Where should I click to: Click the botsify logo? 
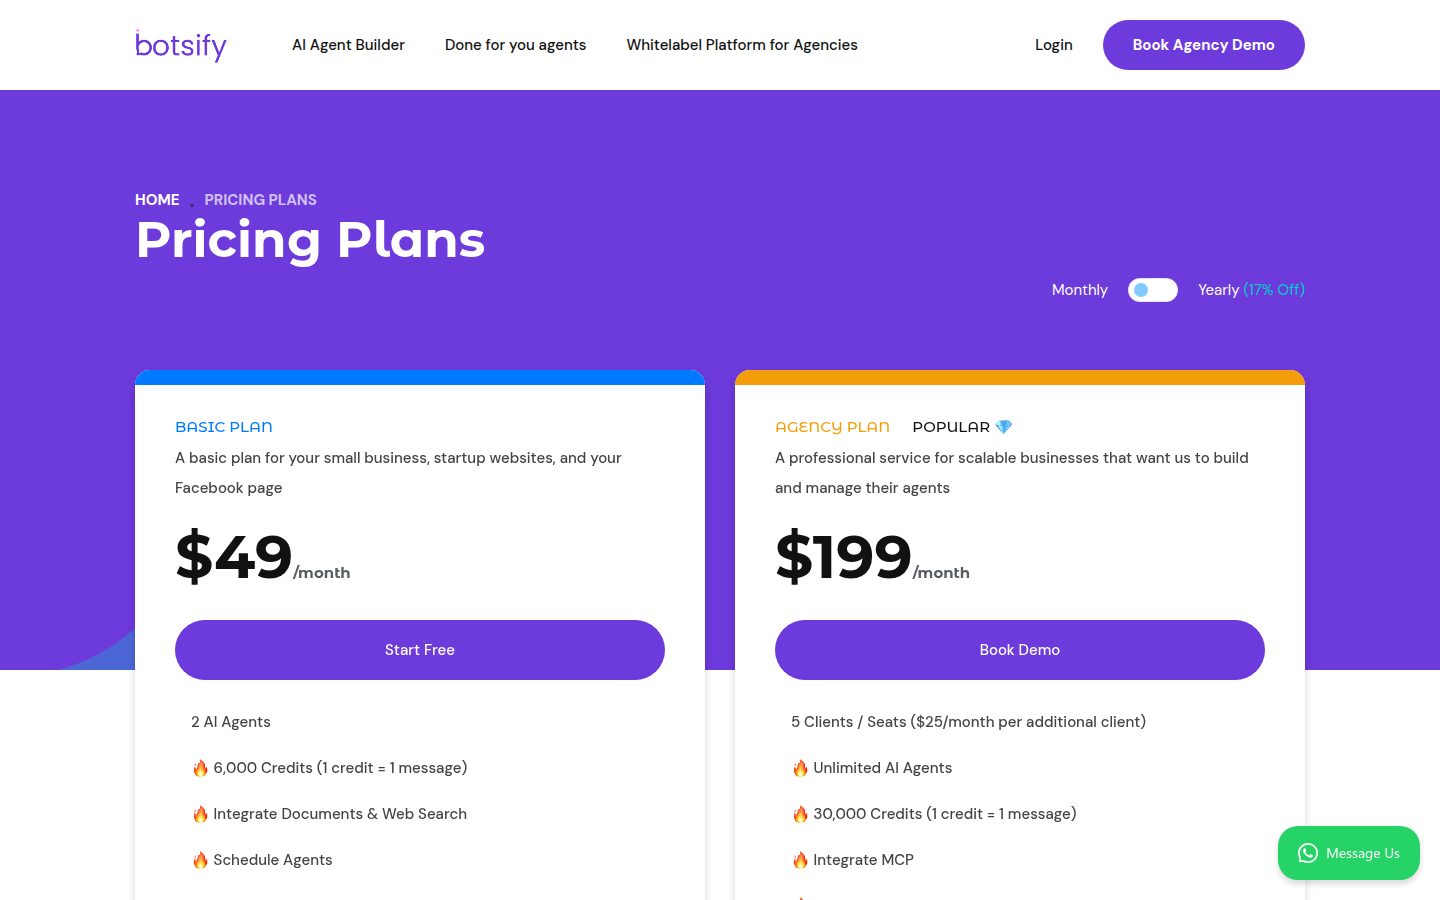click(x=181, y=45)
